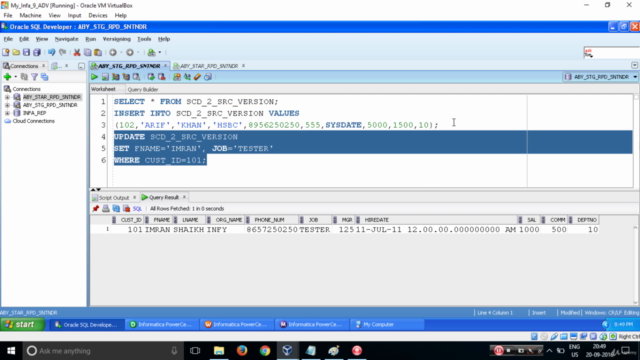The image size is (640, 360).
Task: Copy the selected text
Action: [x=87, y=52]
